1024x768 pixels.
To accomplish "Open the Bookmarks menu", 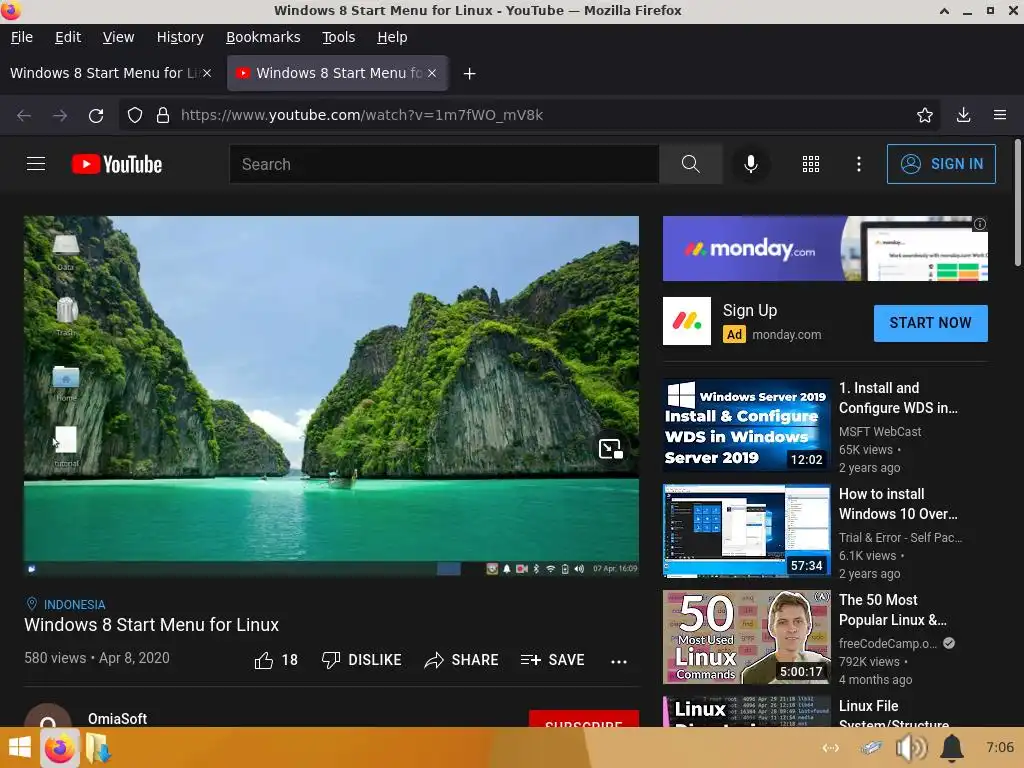I will 263,37.
